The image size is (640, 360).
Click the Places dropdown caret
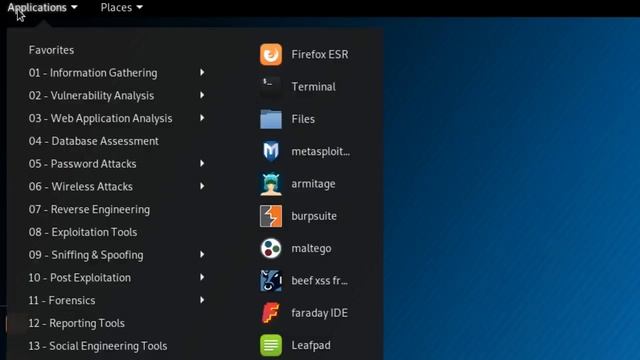(x=140, y=7)
